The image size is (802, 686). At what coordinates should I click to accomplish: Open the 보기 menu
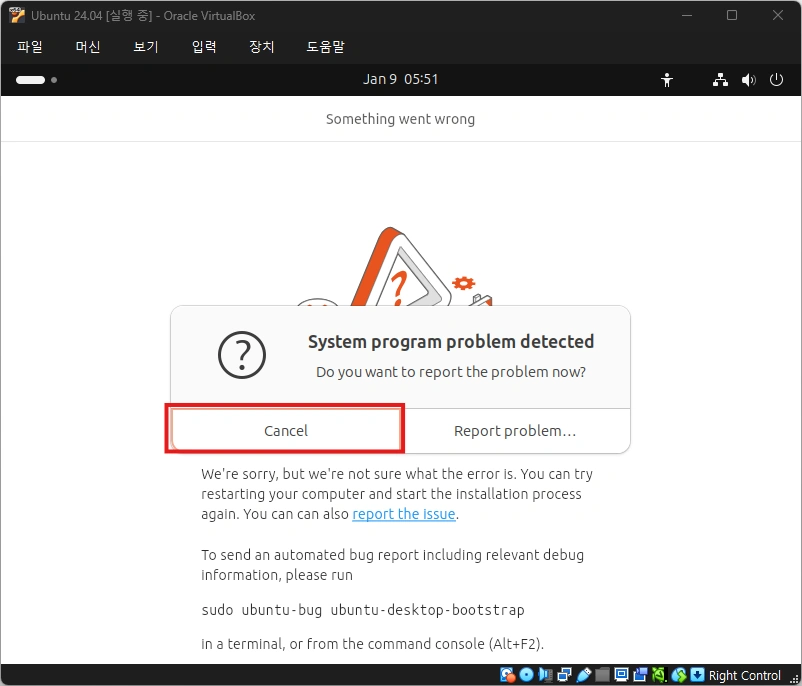146,47
